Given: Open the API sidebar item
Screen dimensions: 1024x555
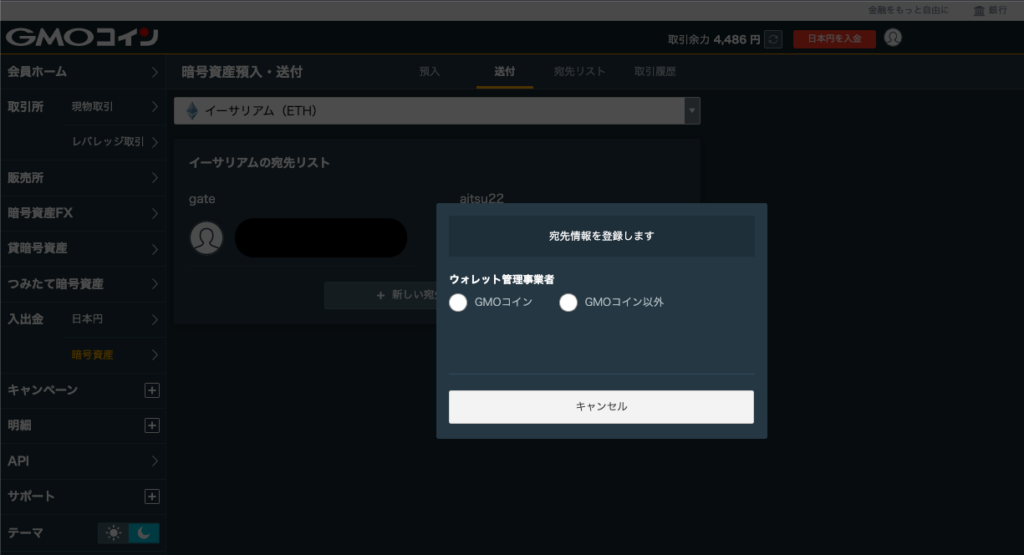Looking at the screenshot, I should (x=82, y=461).
